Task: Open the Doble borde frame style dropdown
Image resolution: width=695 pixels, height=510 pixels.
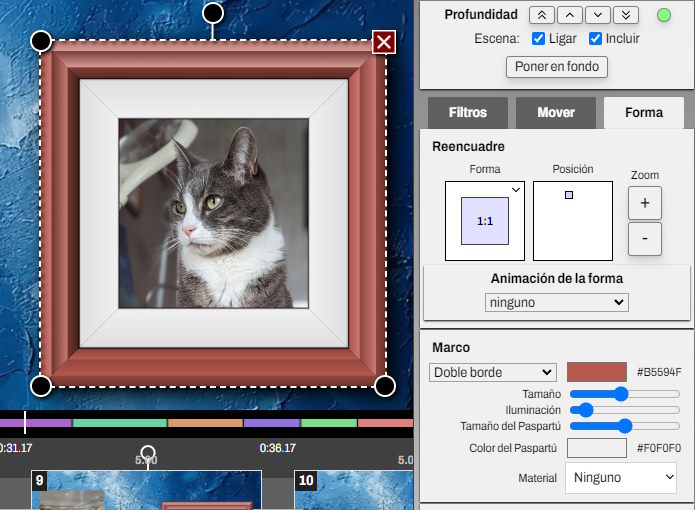Action: click(492, 372)
